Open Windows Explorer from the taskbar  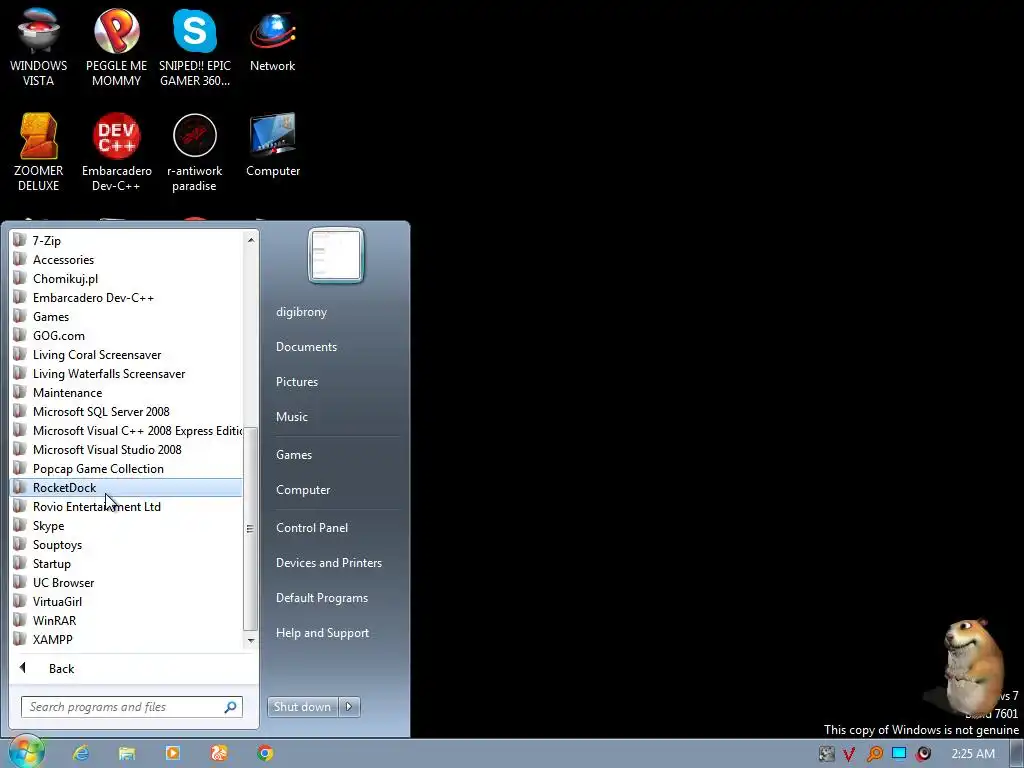127,753
